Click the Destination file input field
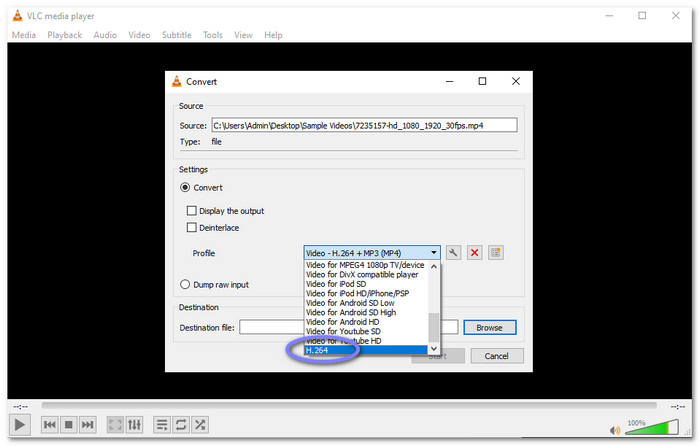This screenshot has width=700, height=446. click(348, 327)
